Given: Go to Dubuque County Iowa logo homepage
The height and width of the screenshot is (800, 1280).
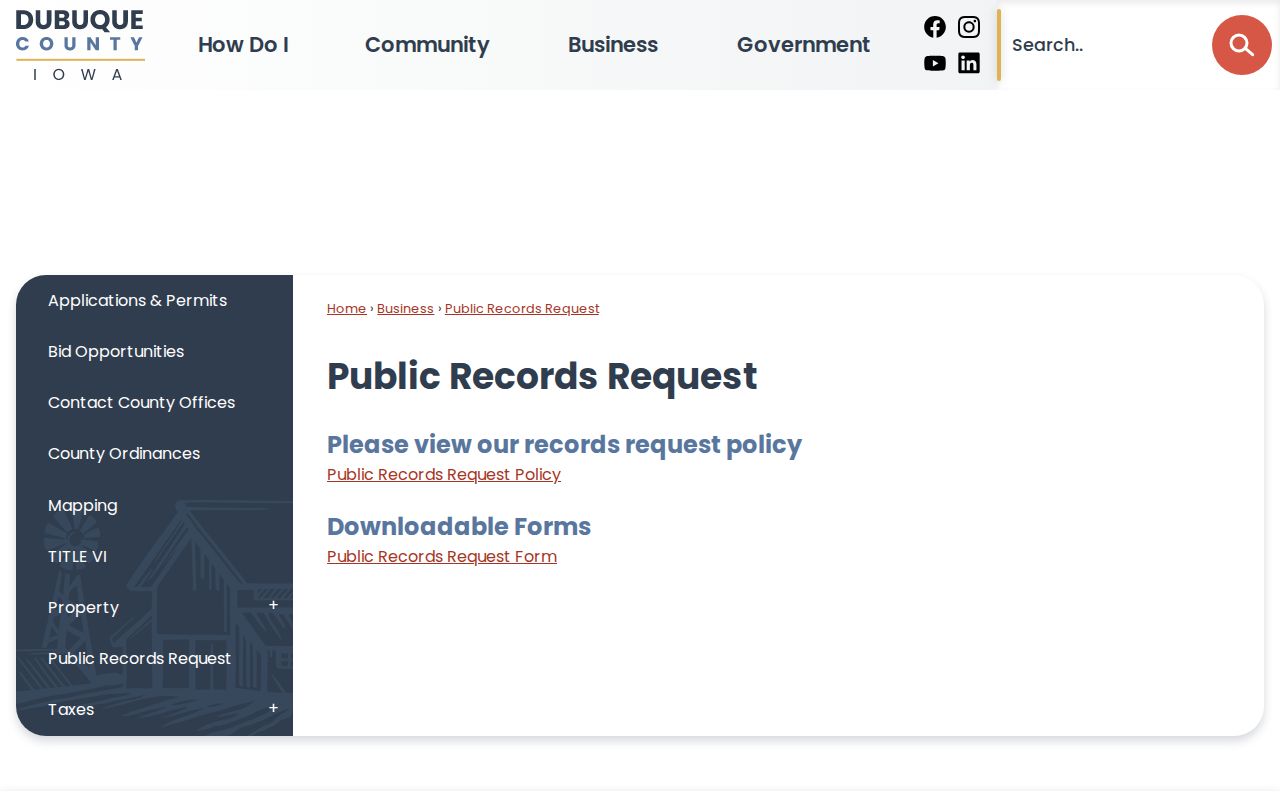Looking at the screenshot, I should pyautogui.click(x=80, y=46).
